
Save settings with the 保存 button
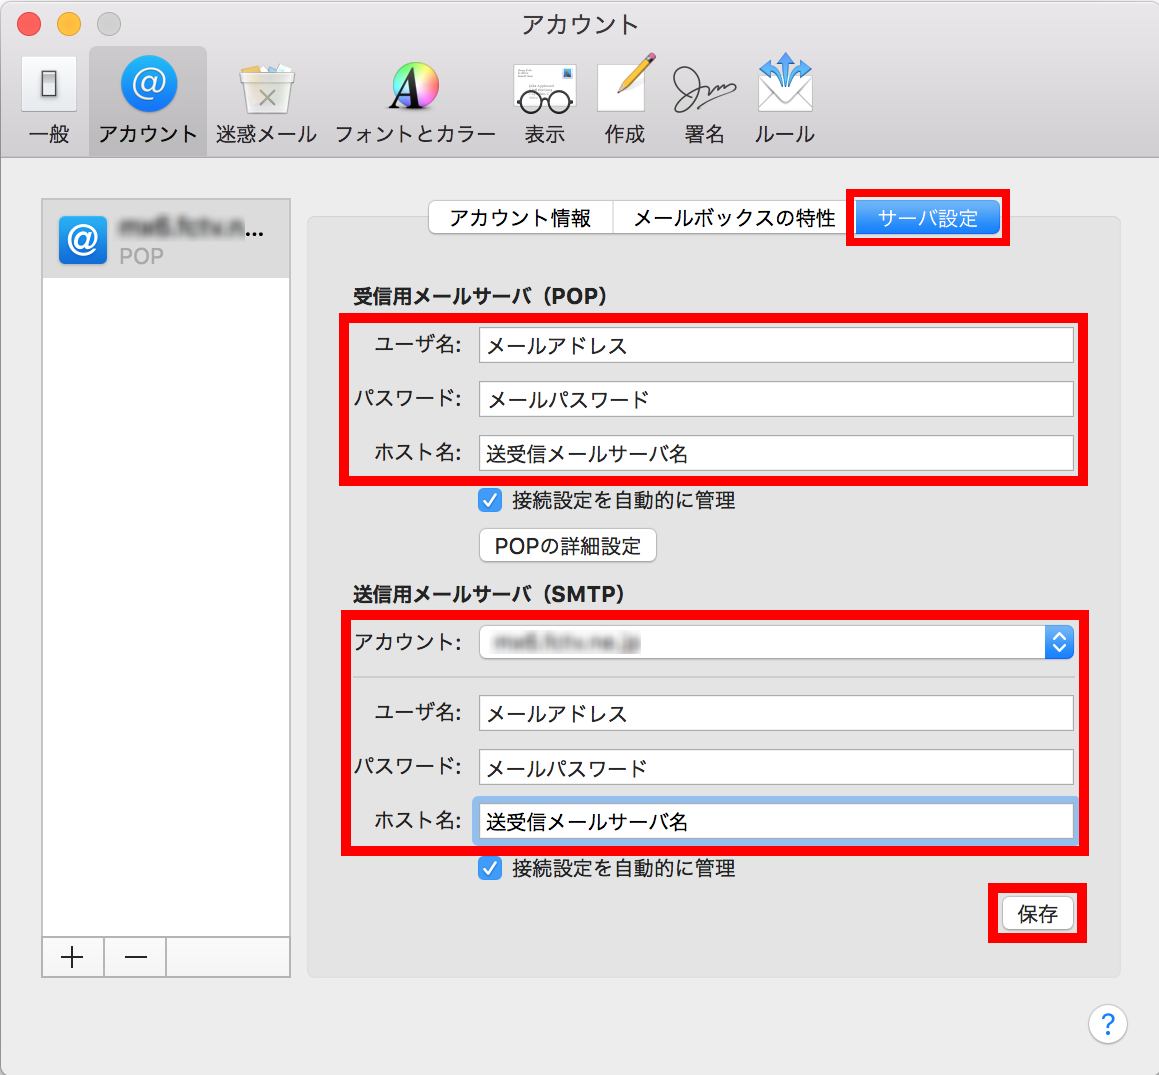click(x=1037, y=913)
